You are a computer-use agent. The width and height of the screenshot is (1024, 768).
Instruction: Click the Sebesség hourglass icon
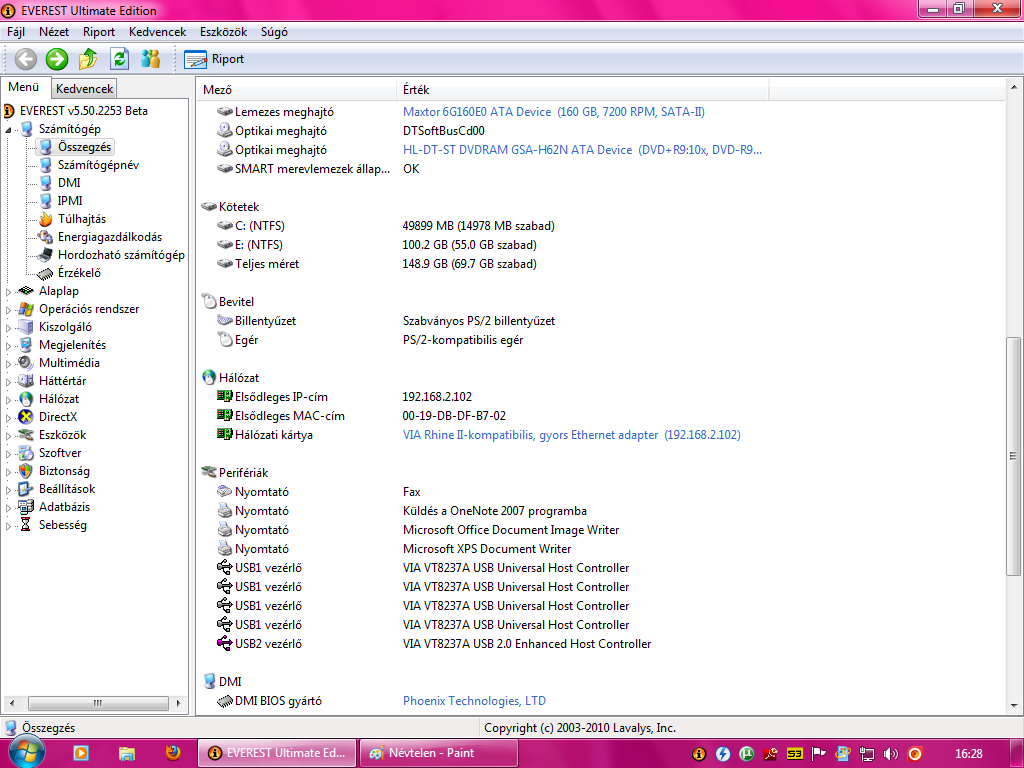tap(26, 525)
